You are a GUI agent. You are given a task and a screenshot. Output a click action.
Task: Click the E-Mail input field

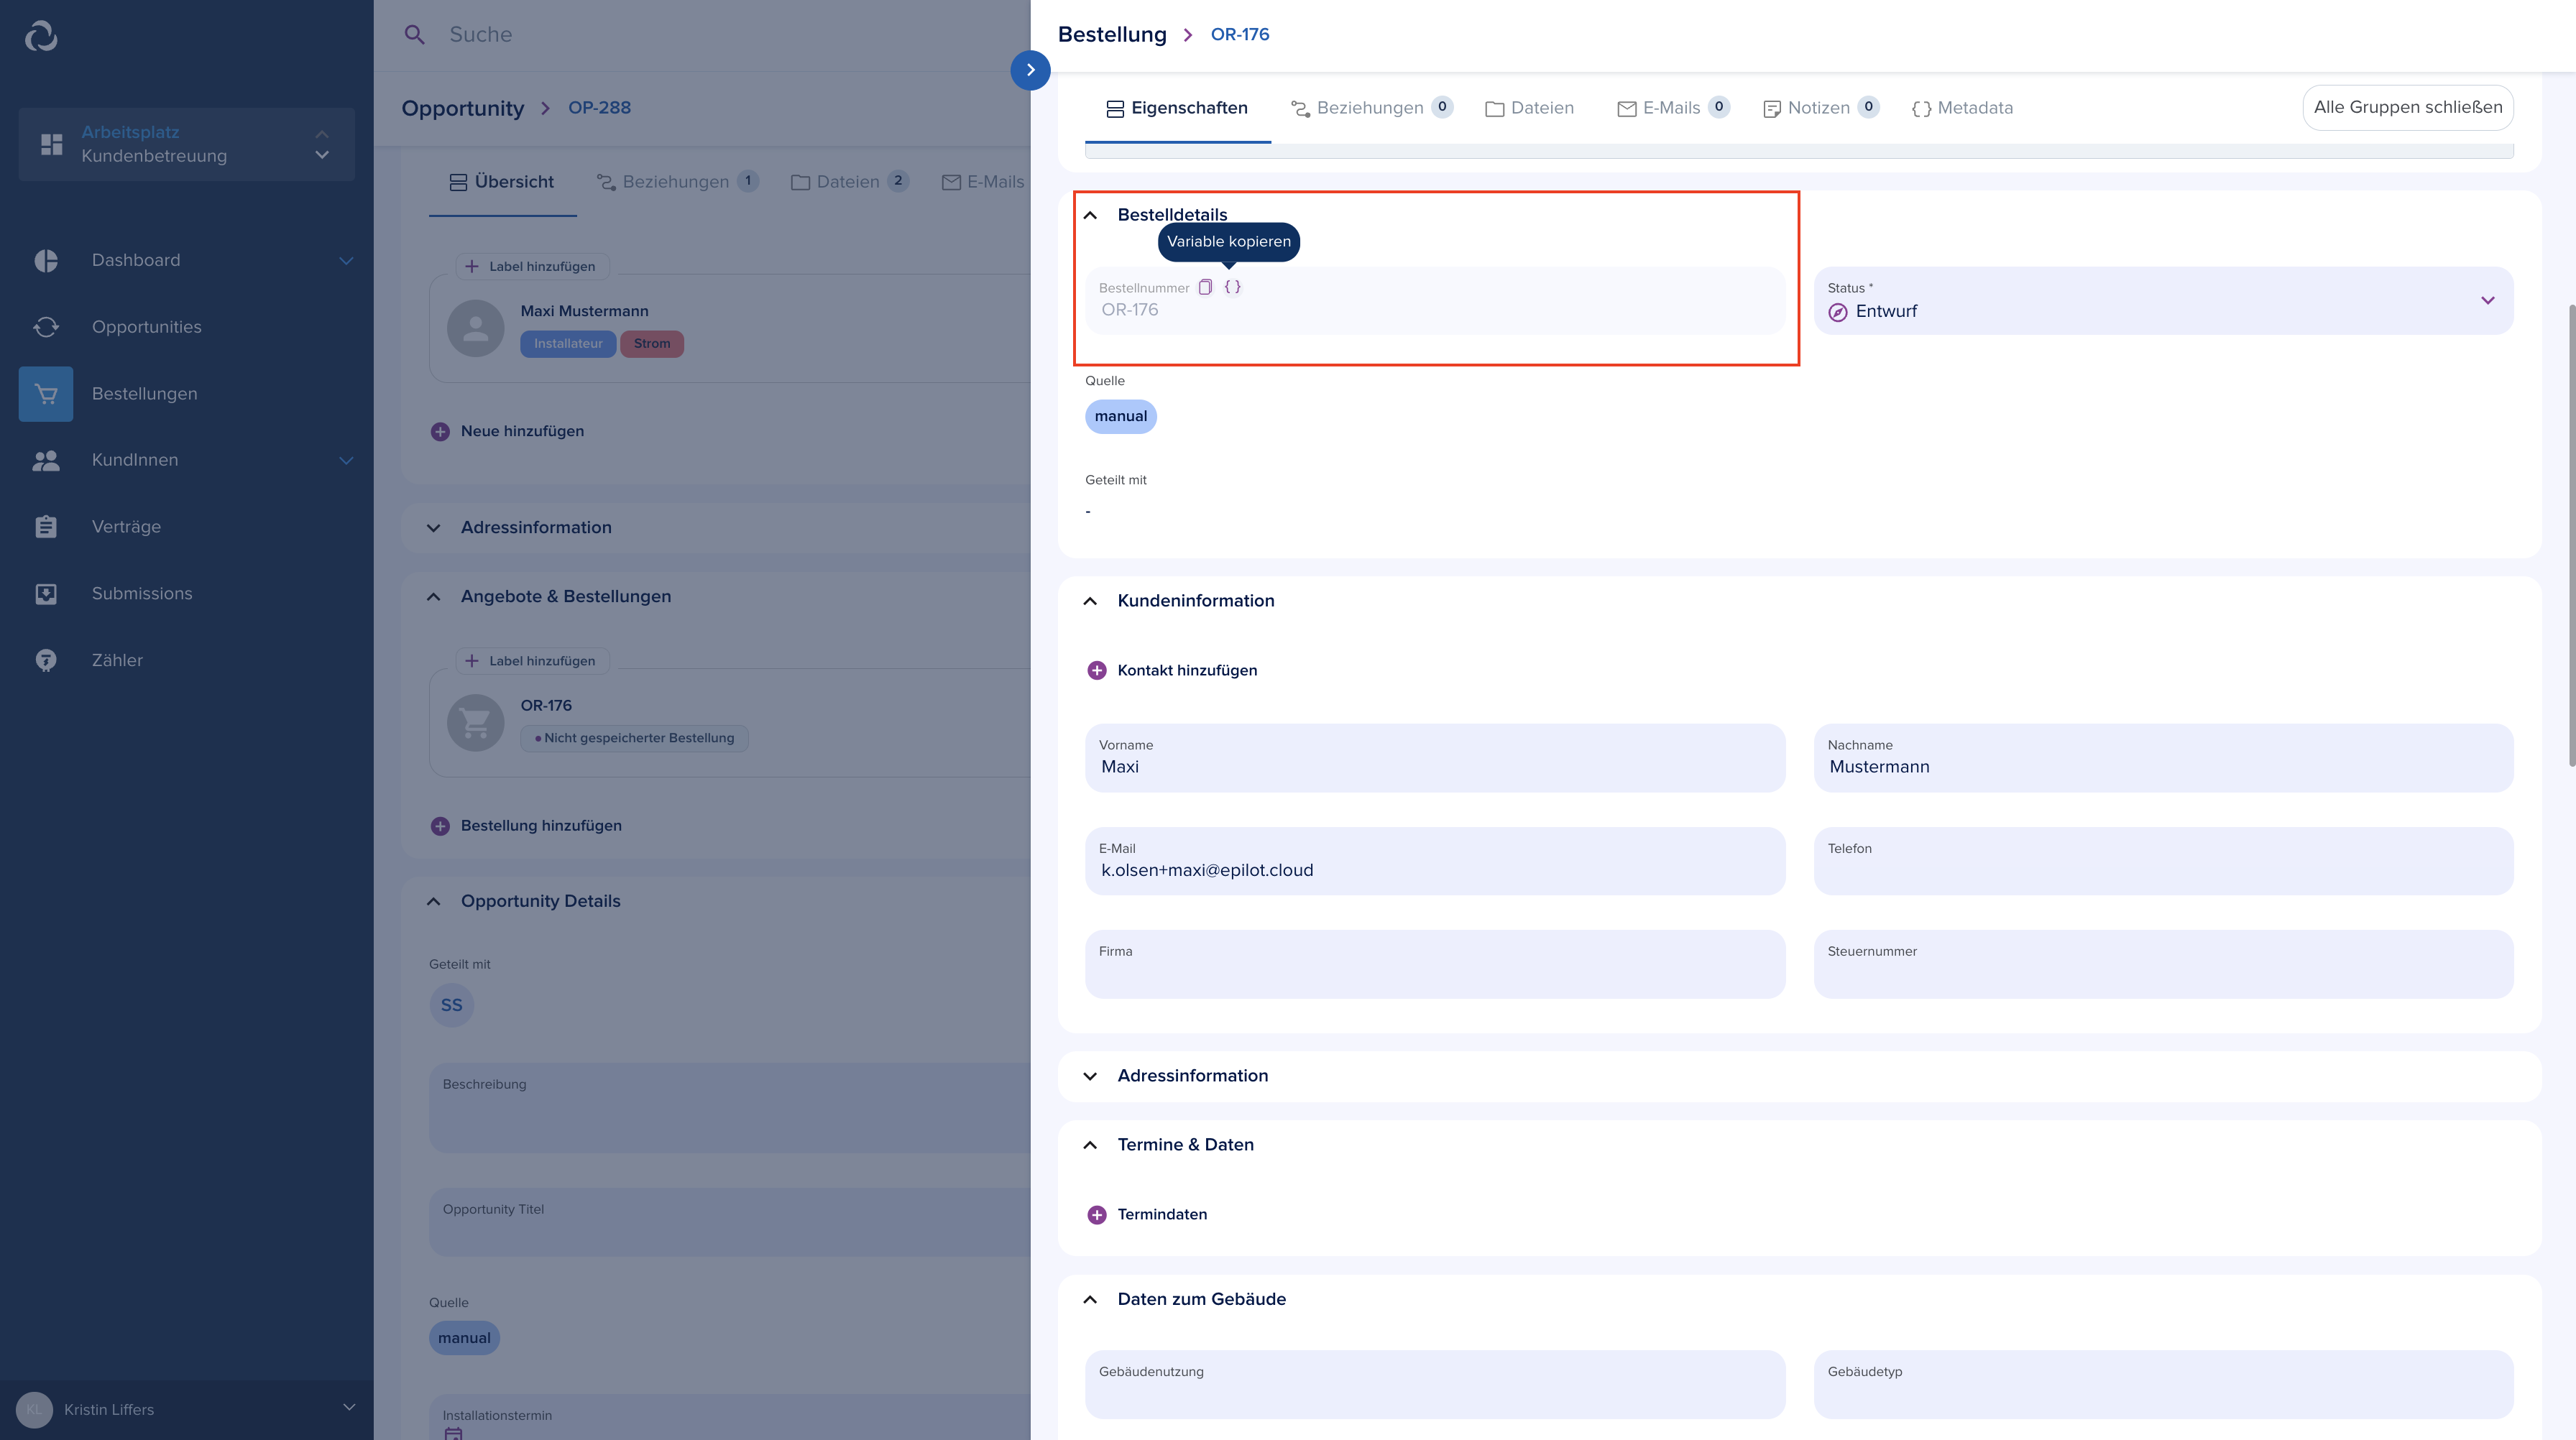(1435, 861)
